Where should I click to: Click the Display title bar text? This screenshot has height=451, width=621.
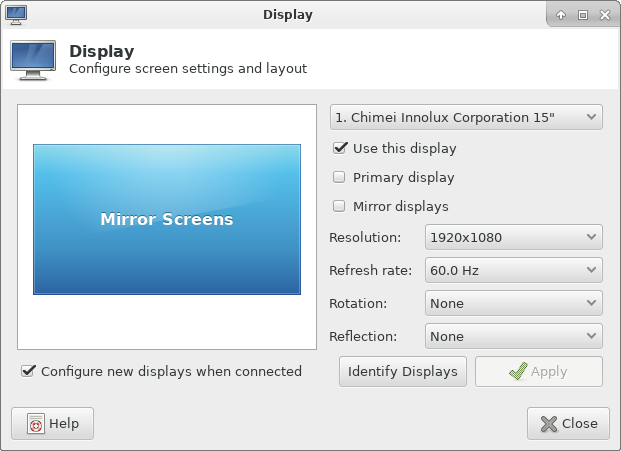click(288, 14)
